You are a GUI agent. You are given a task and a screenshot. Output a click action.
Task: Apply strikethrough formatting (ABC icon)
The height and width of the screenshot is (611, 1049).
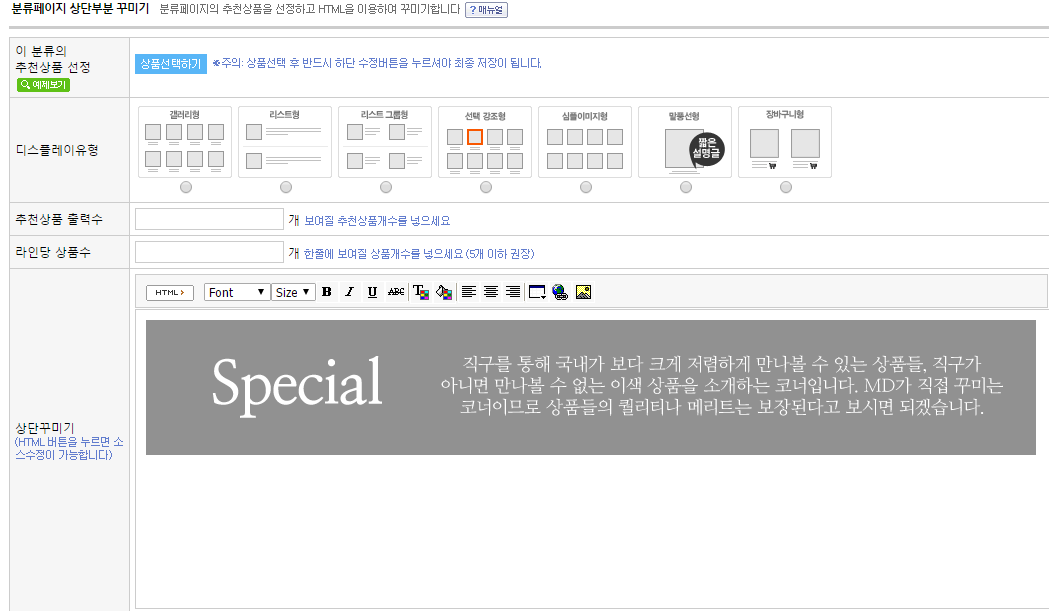tap(396, 292)
